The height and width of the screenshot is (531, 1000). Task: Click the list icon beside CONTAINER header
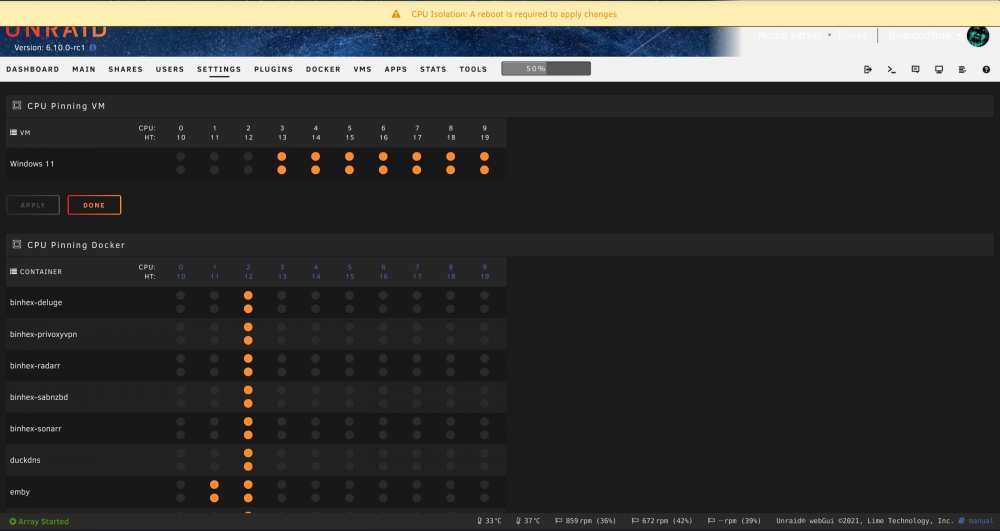(13, 272)
